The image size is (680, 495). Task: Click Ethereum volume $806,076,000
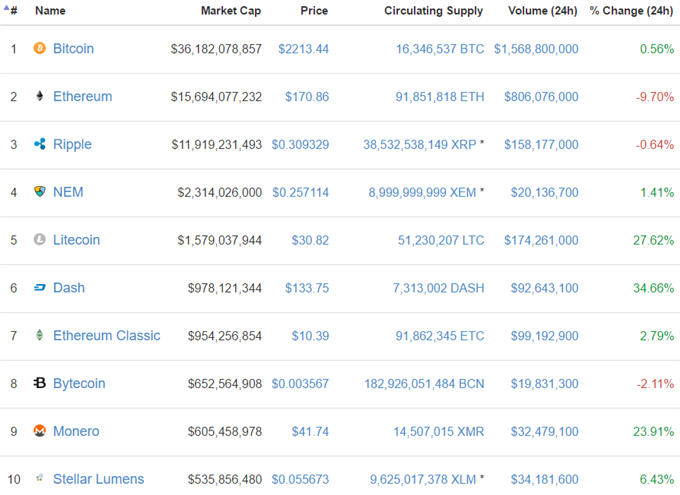tap(541, 97)
